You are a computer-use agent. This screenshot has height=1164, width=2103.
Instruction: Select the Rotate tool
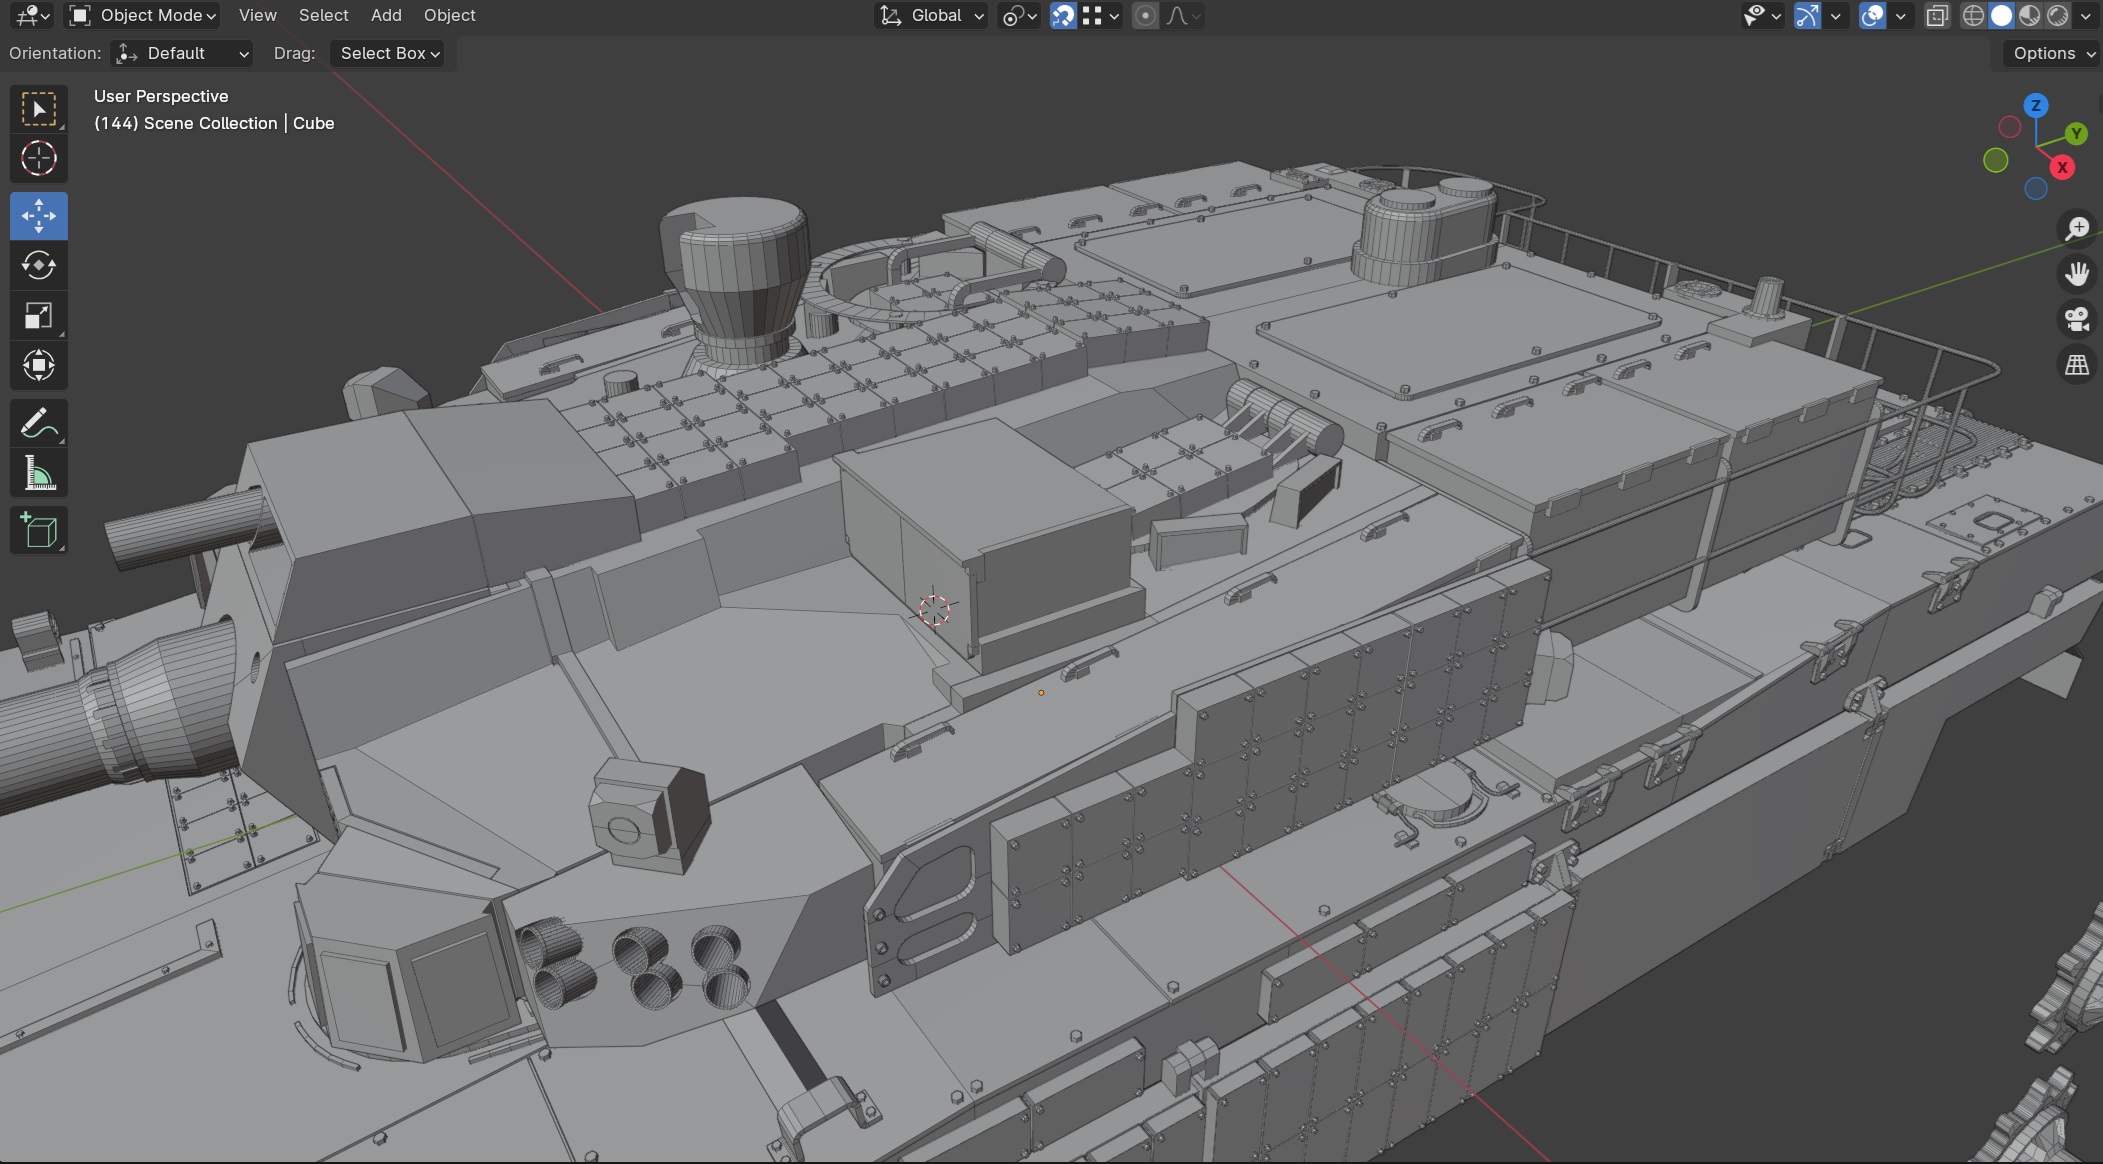coord(39,265)
